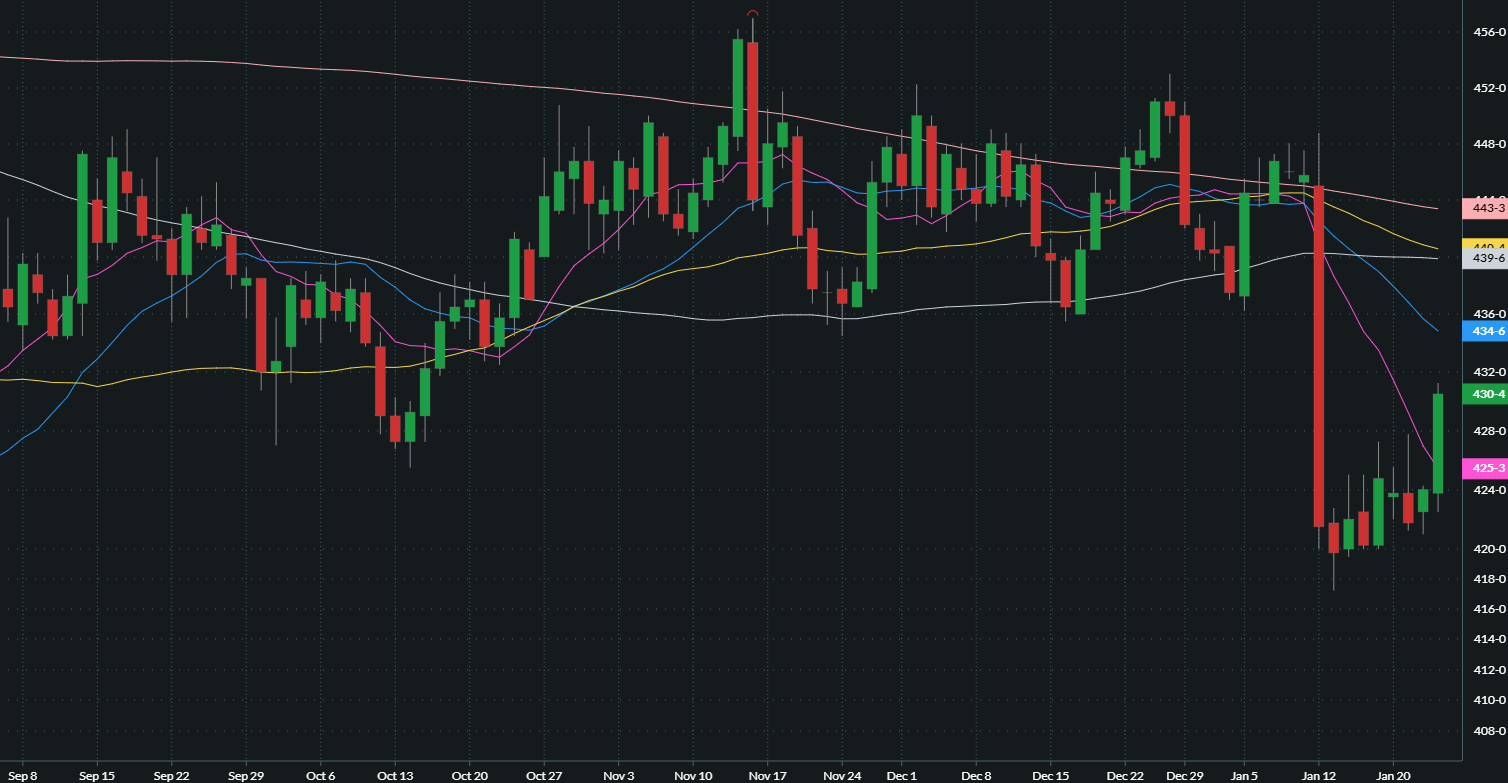
Task: Click the red arc marker above the chart high
Action: (x=752, y=13)
